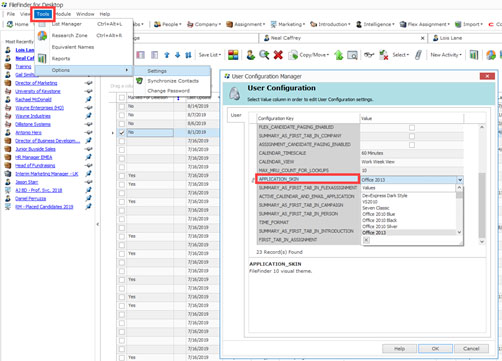This screenshot has height=361, width=502.
Task: Open the Director of Marketing link
Action: point(36,83)
